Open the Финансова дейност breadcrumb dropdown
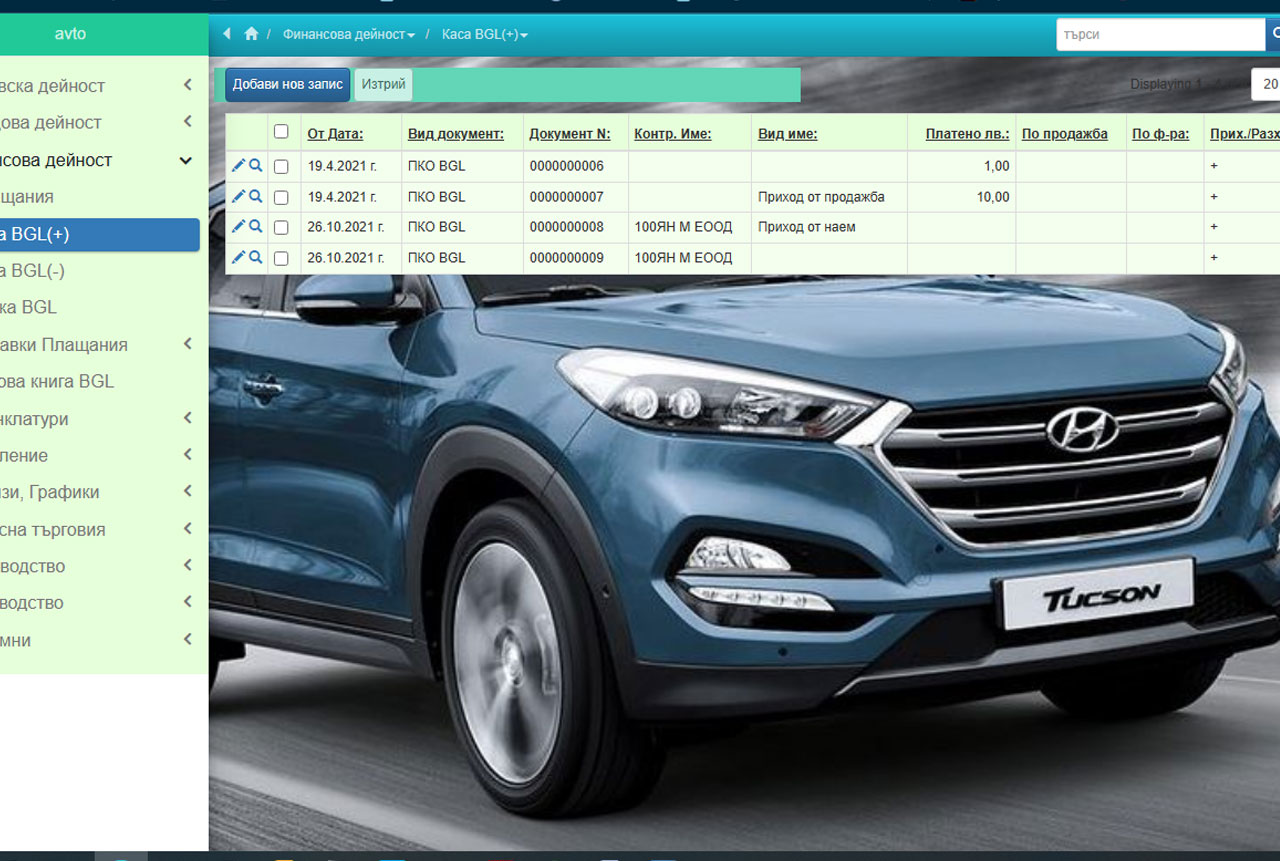 tap(349, 34)
